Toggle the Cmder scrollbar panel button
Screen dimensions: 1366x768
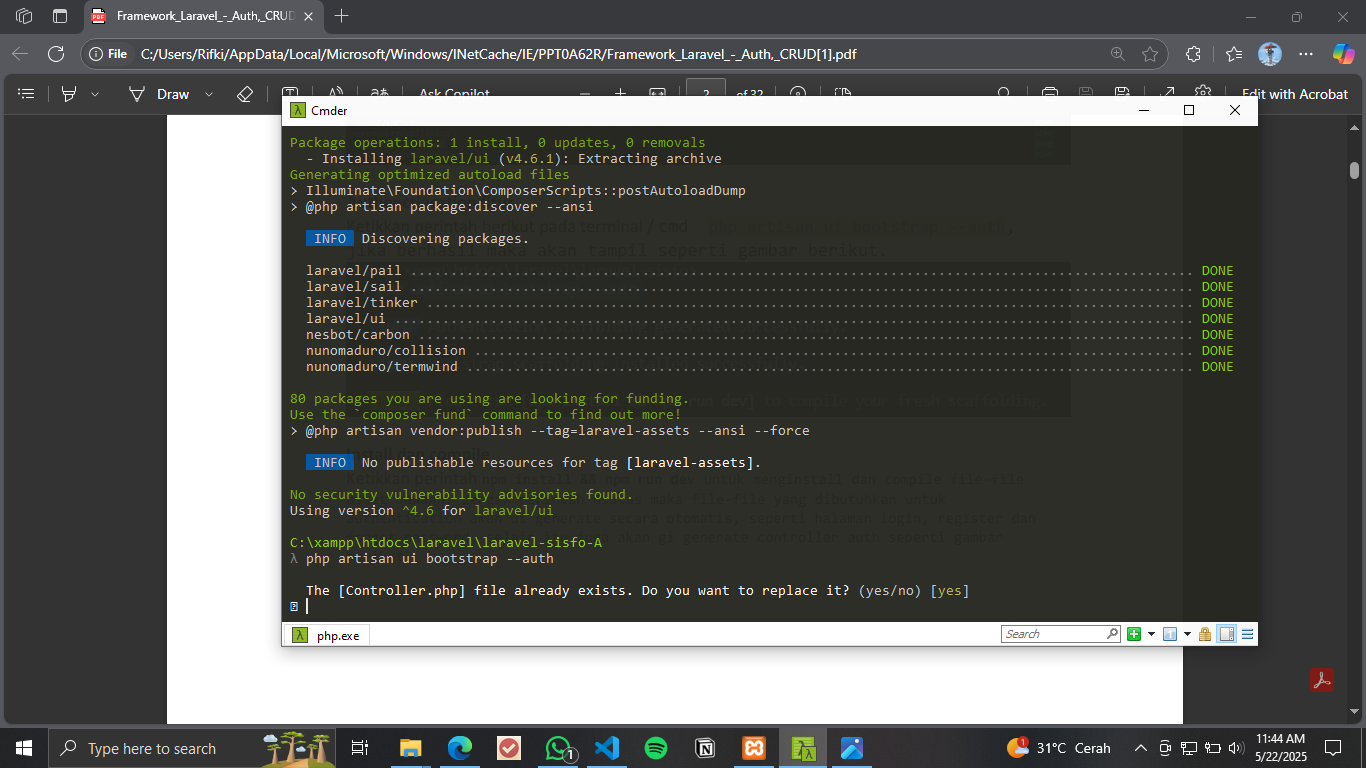(1226, 634)
